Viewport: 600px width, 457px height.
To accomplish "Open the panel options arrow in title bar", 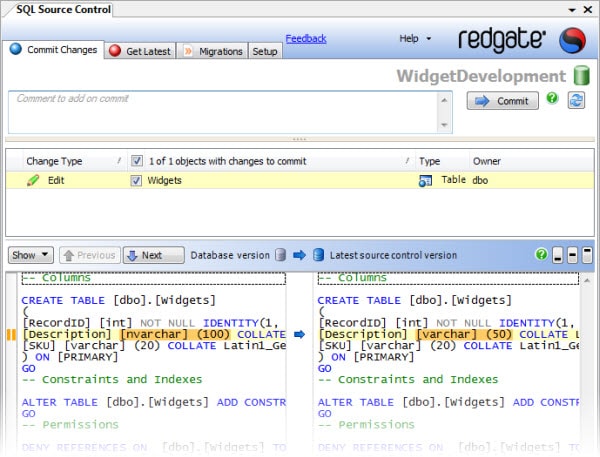I will click(x=571, y=9).
